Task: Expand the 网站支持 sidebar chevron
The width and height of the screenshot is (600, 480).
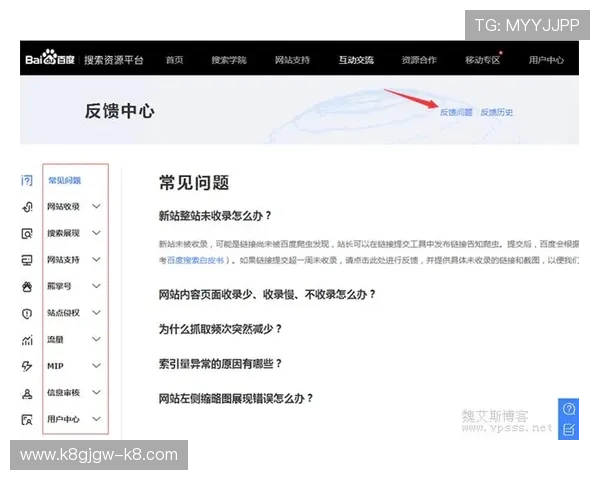Action: click(96, 260)
